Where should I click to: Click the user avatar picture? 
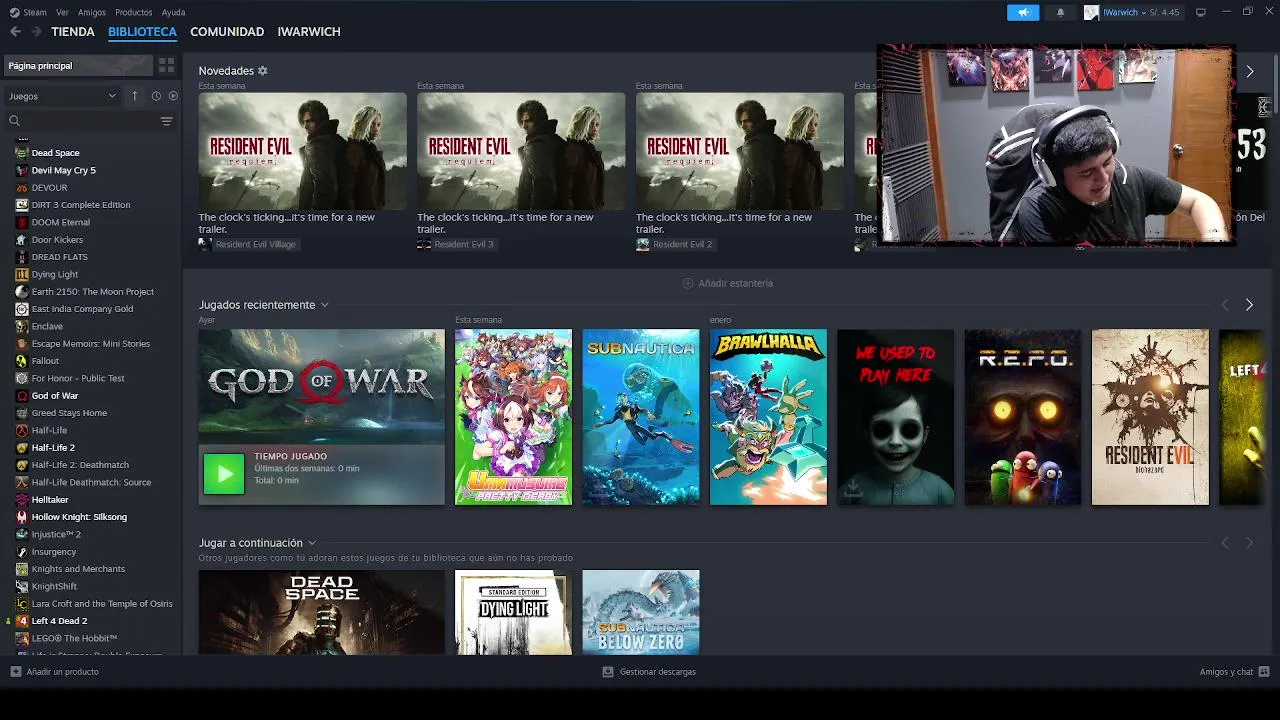pyautogui.click(x=1091, y=12)
